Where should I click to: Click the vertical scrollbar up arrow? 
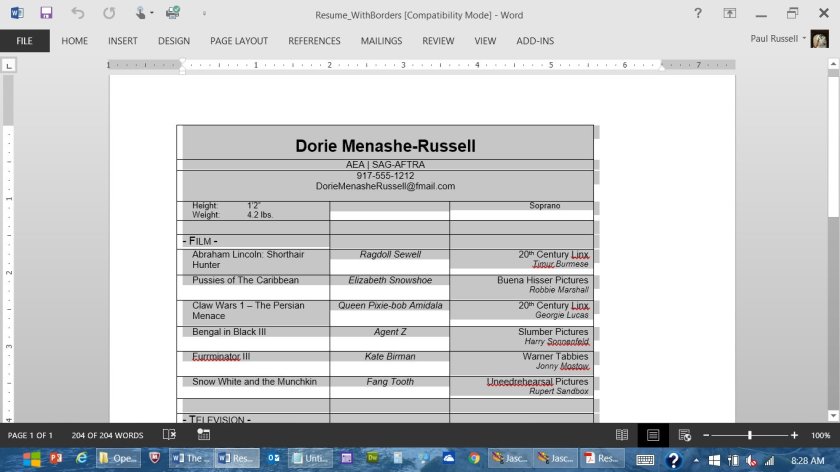coord(833,64)
